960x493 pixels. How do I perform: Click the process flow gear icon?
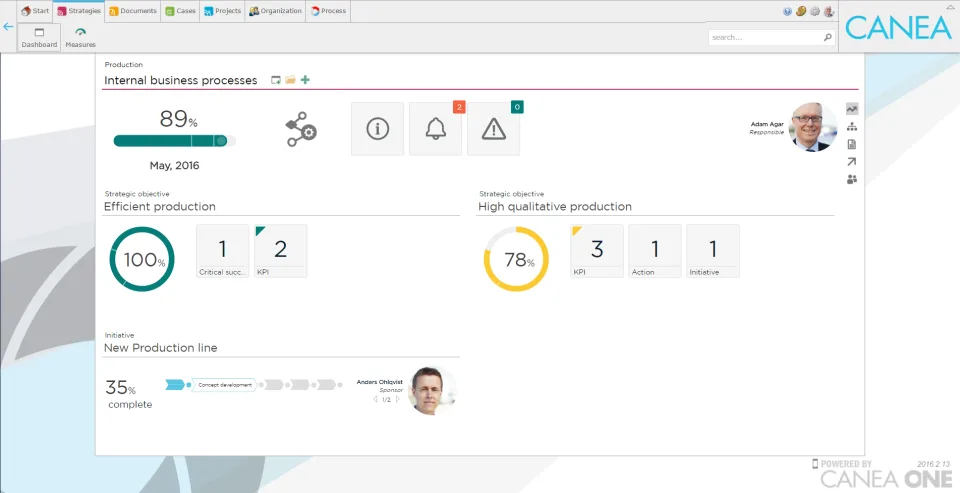pos(301,129)
